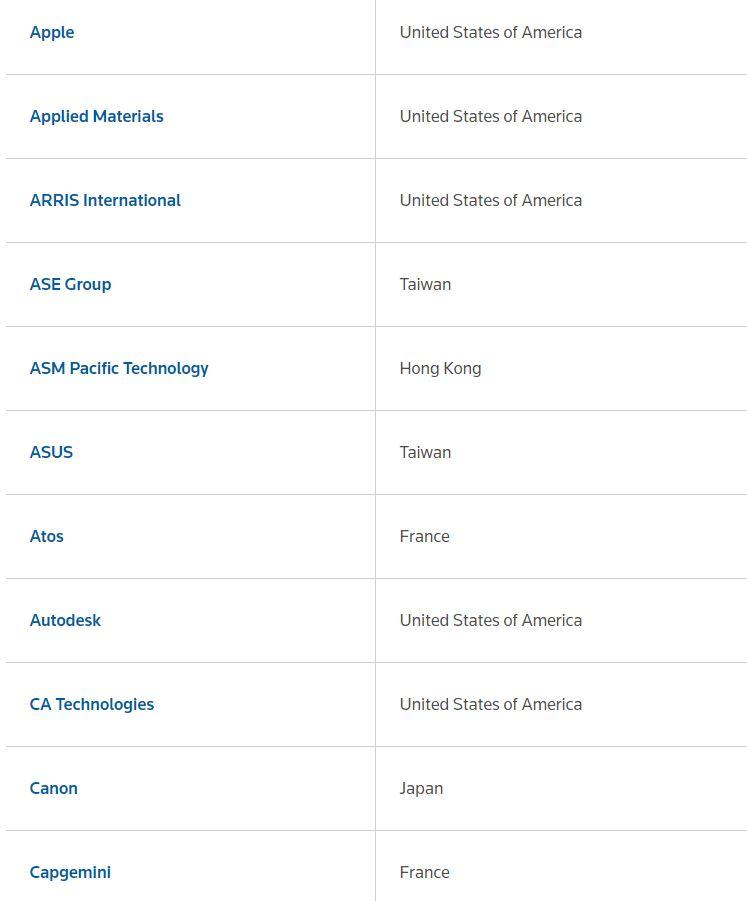
Task: Click the Applied Materials link
Action: 96,116
